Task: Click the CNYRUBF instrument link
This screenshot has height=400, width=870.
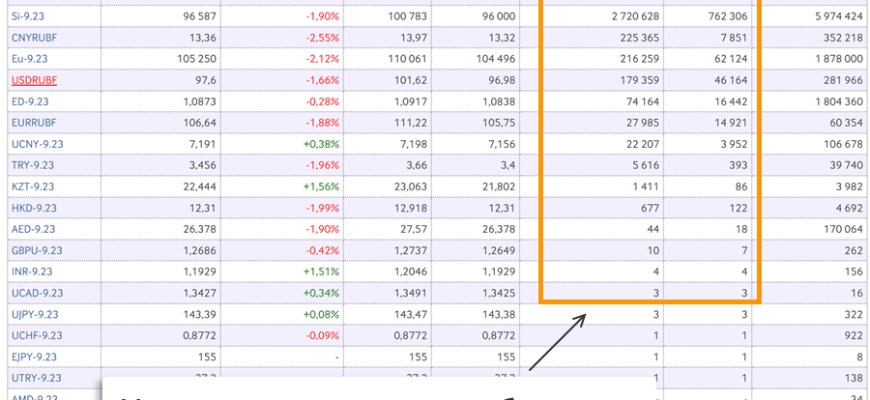Action: (34, 38)
